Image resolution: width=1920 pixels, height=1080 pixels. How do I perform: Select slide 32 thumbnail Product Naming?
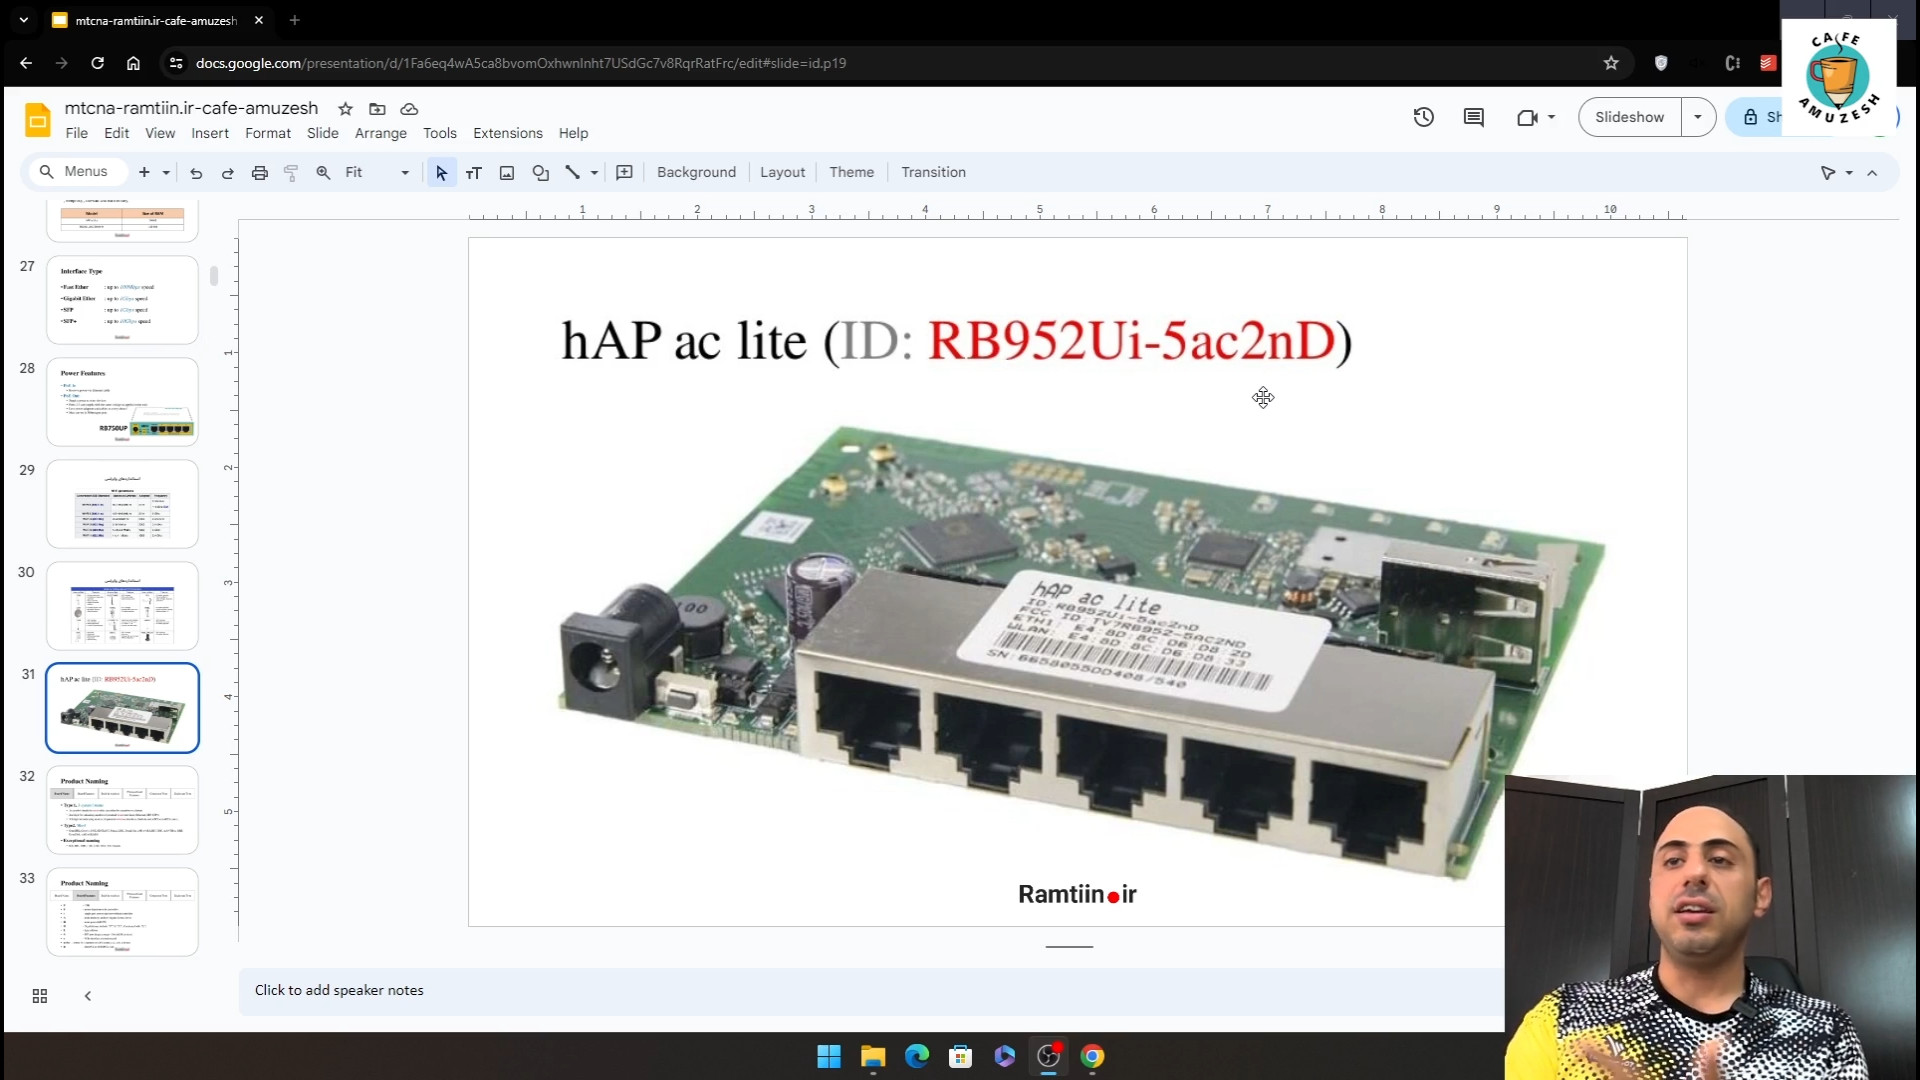[122, 810]
